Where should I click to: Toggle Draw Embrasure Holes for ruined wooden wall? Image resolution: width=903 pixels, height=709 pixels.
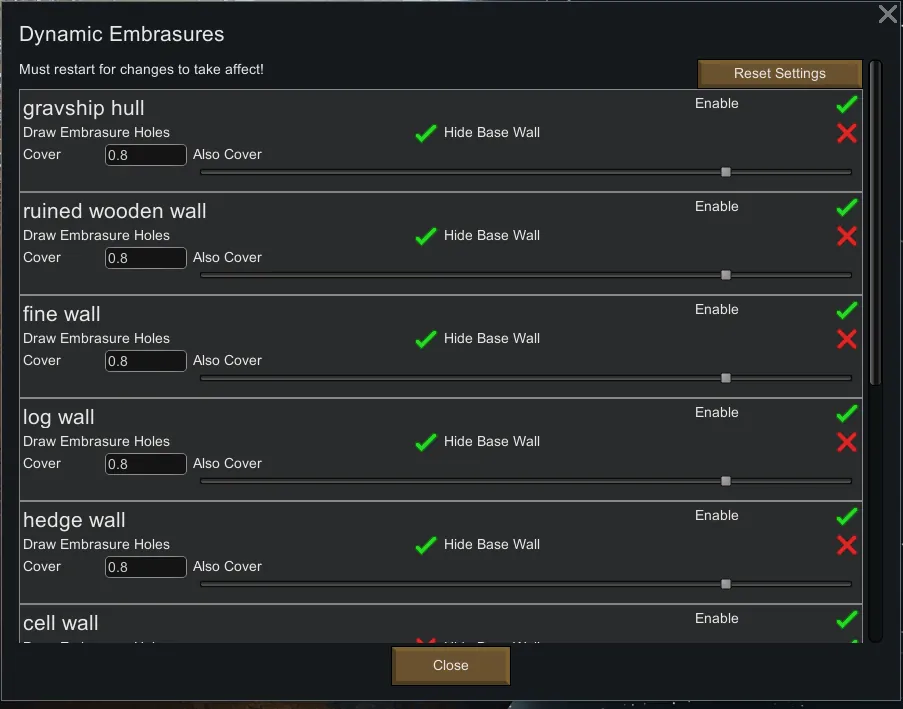(426, 236)
